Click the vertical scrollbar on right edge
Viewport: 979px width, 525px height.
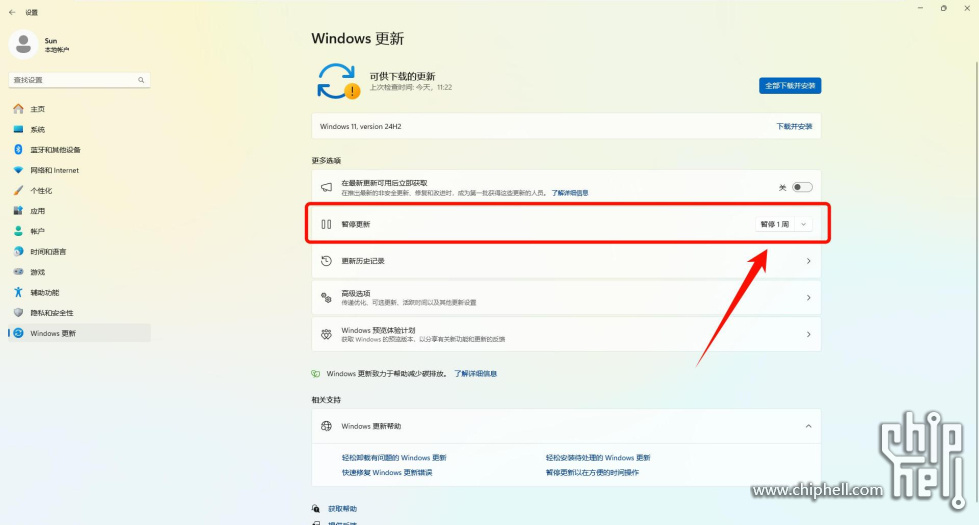[975, 281]
